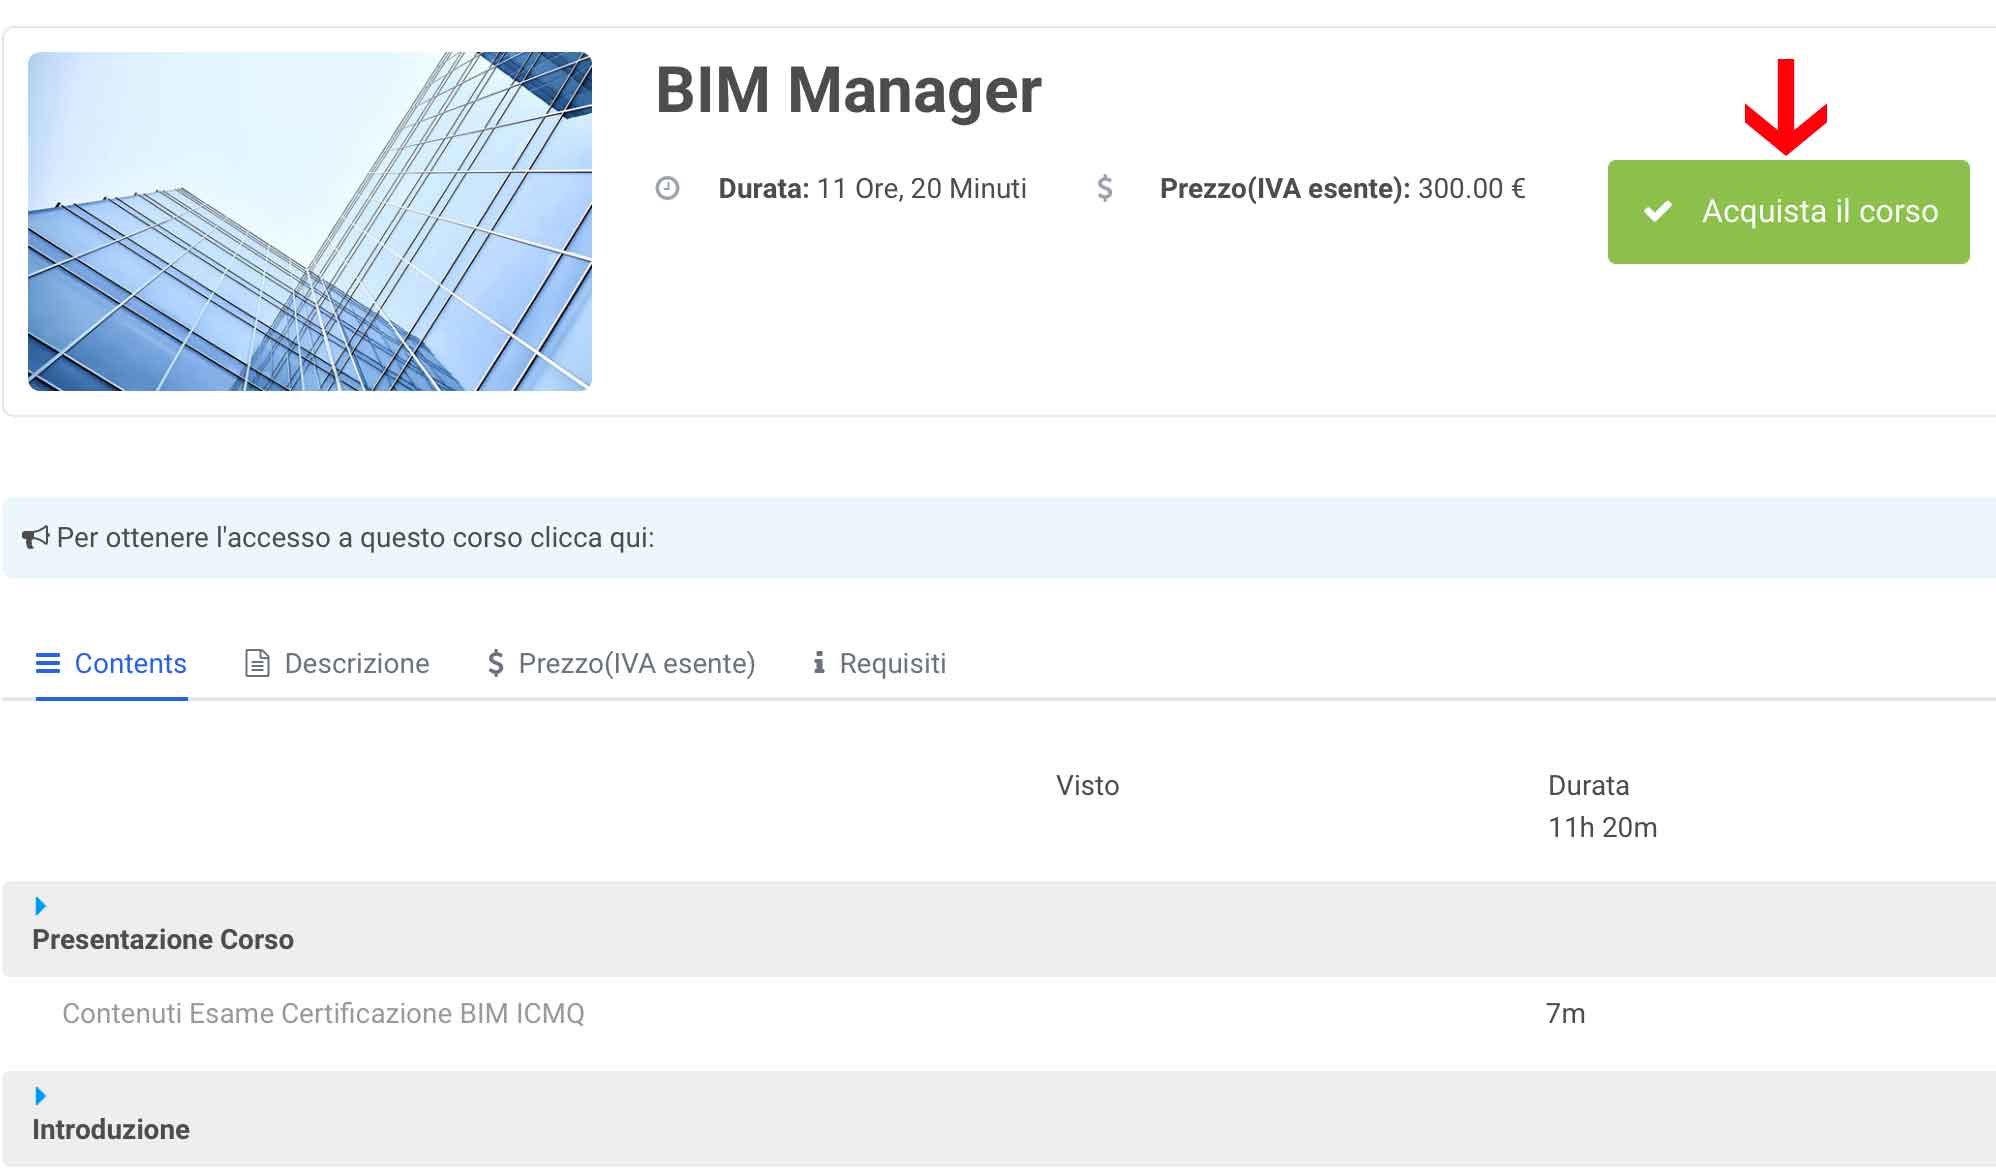
Task: Click the list icon on the Contents tab
Action: [x=48, y=663]
